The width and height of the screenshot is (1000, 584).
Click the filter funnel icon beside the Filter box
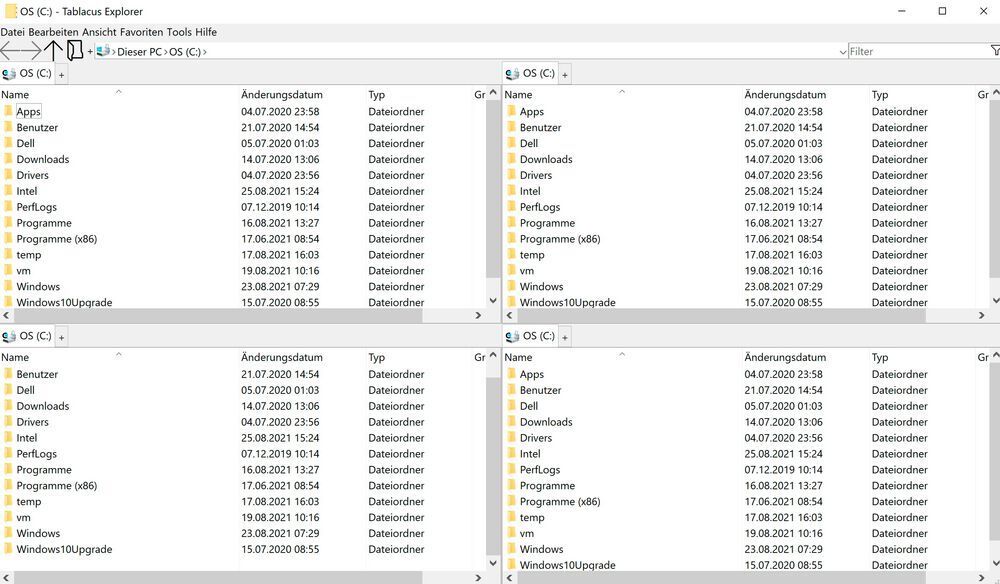click(x=994, y=51)
